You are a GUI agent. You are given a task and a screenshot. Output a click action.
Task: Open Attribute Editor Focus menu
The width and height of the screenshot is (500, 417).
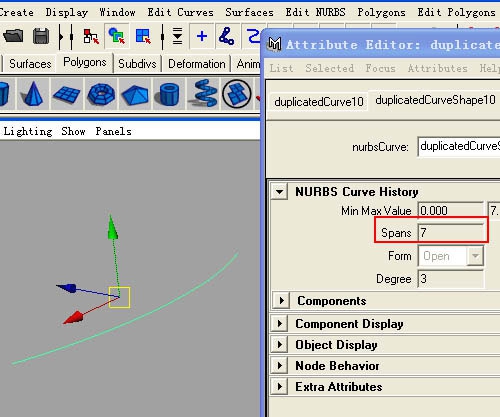[380, 68]
